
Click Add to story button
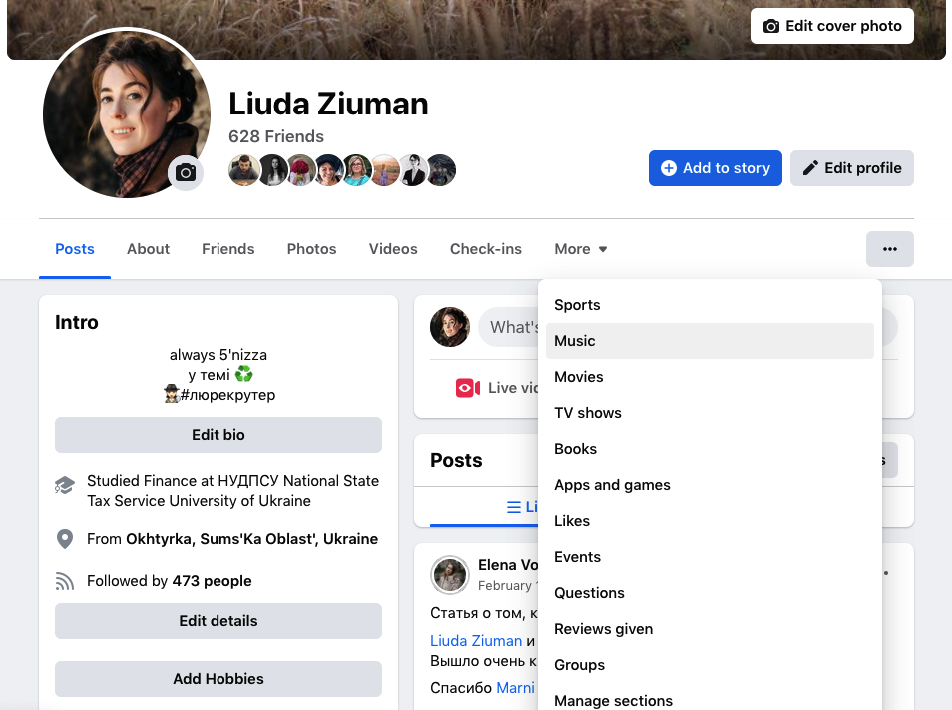715,168
